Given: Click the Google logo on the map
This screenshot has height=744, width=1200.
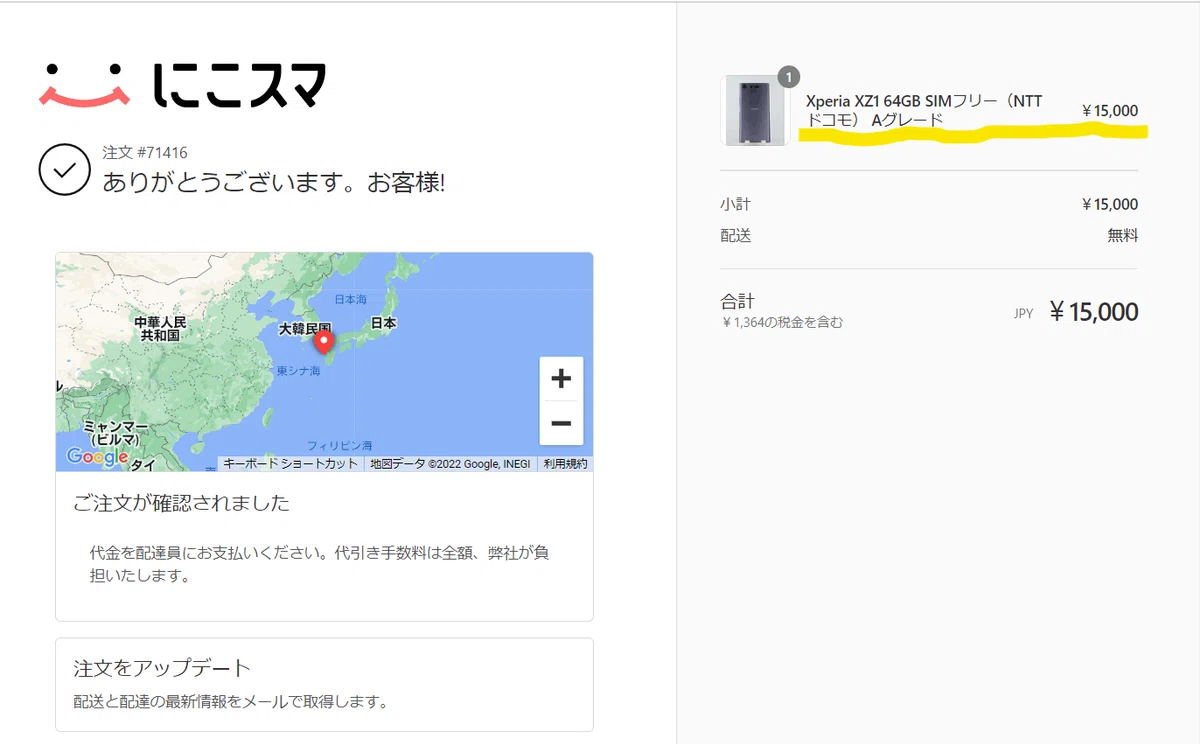Looking at the screenshot, I should click(97, 457).
